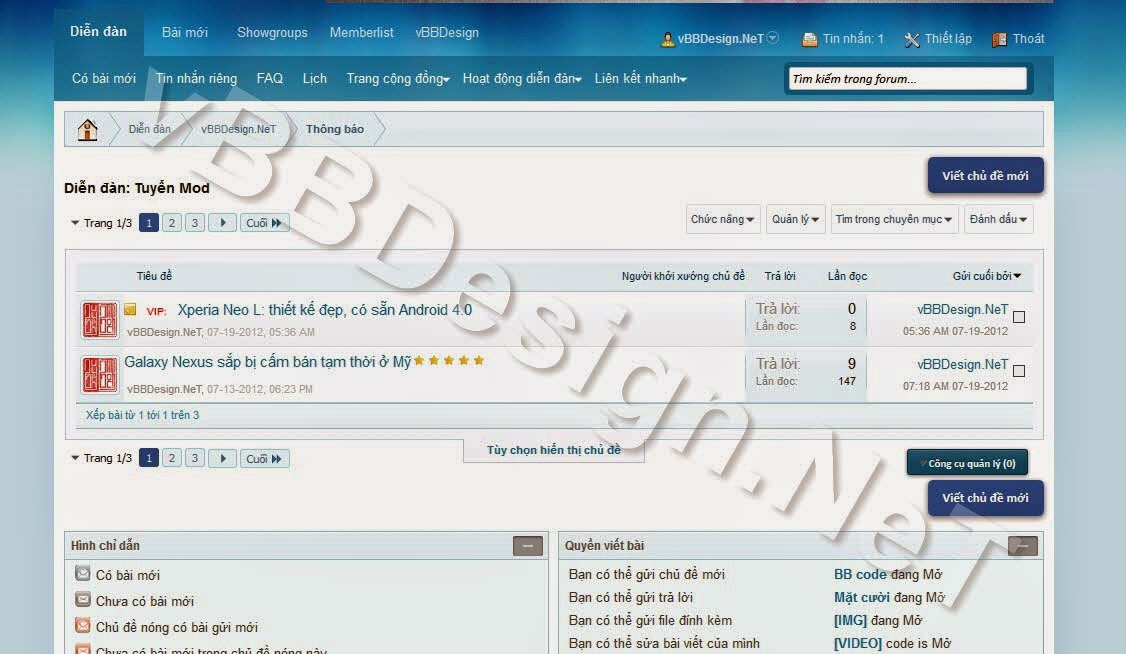
Task: Open Tin nhắn riêng in the sub menu
Action: [196, 79]
